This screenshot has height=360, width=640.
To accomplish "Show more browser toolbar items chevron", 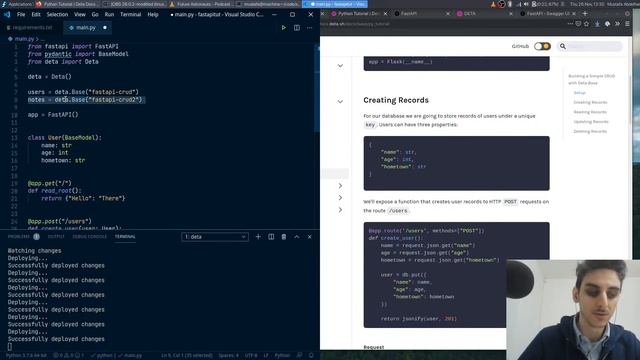I will [x=617, y=24].
